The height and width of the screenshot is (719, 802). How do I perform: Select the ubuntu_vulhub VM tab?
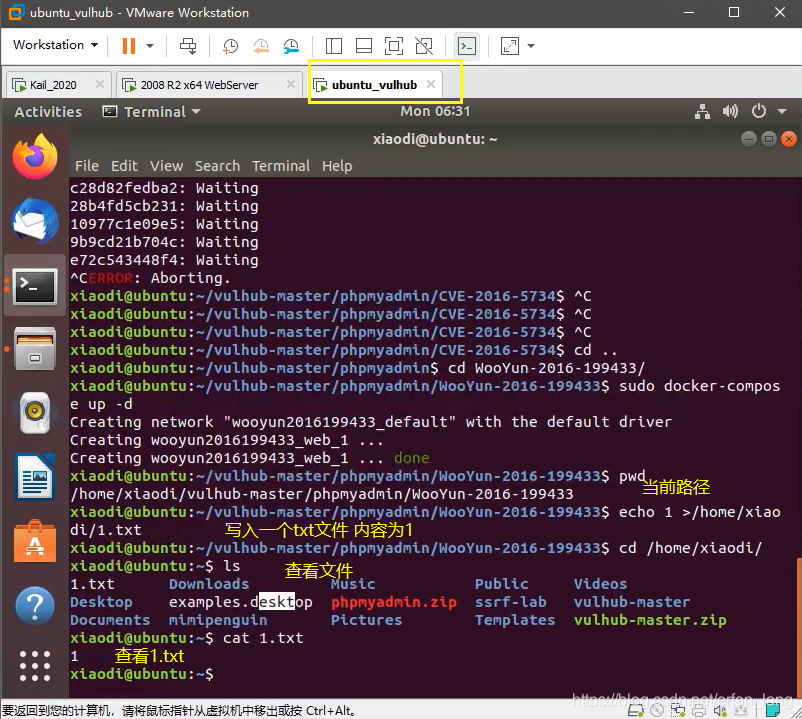click(x=374, y=85)
